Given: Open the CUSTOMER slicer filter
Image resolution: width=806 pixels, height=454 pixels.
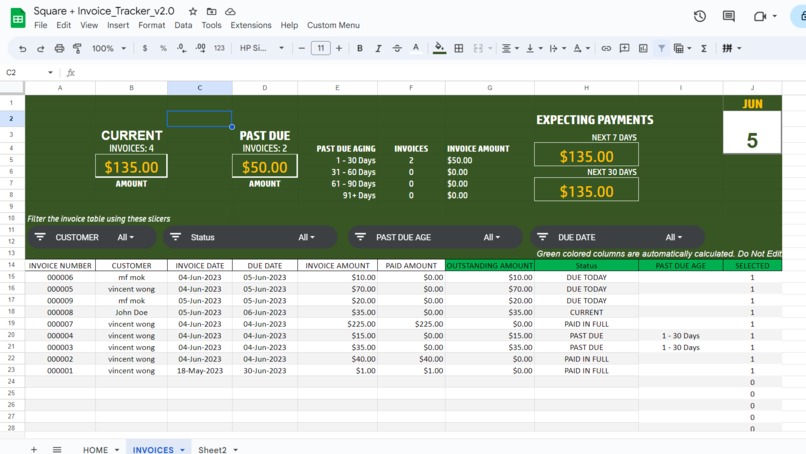Looking at the screenshot, I should (91, 237).
